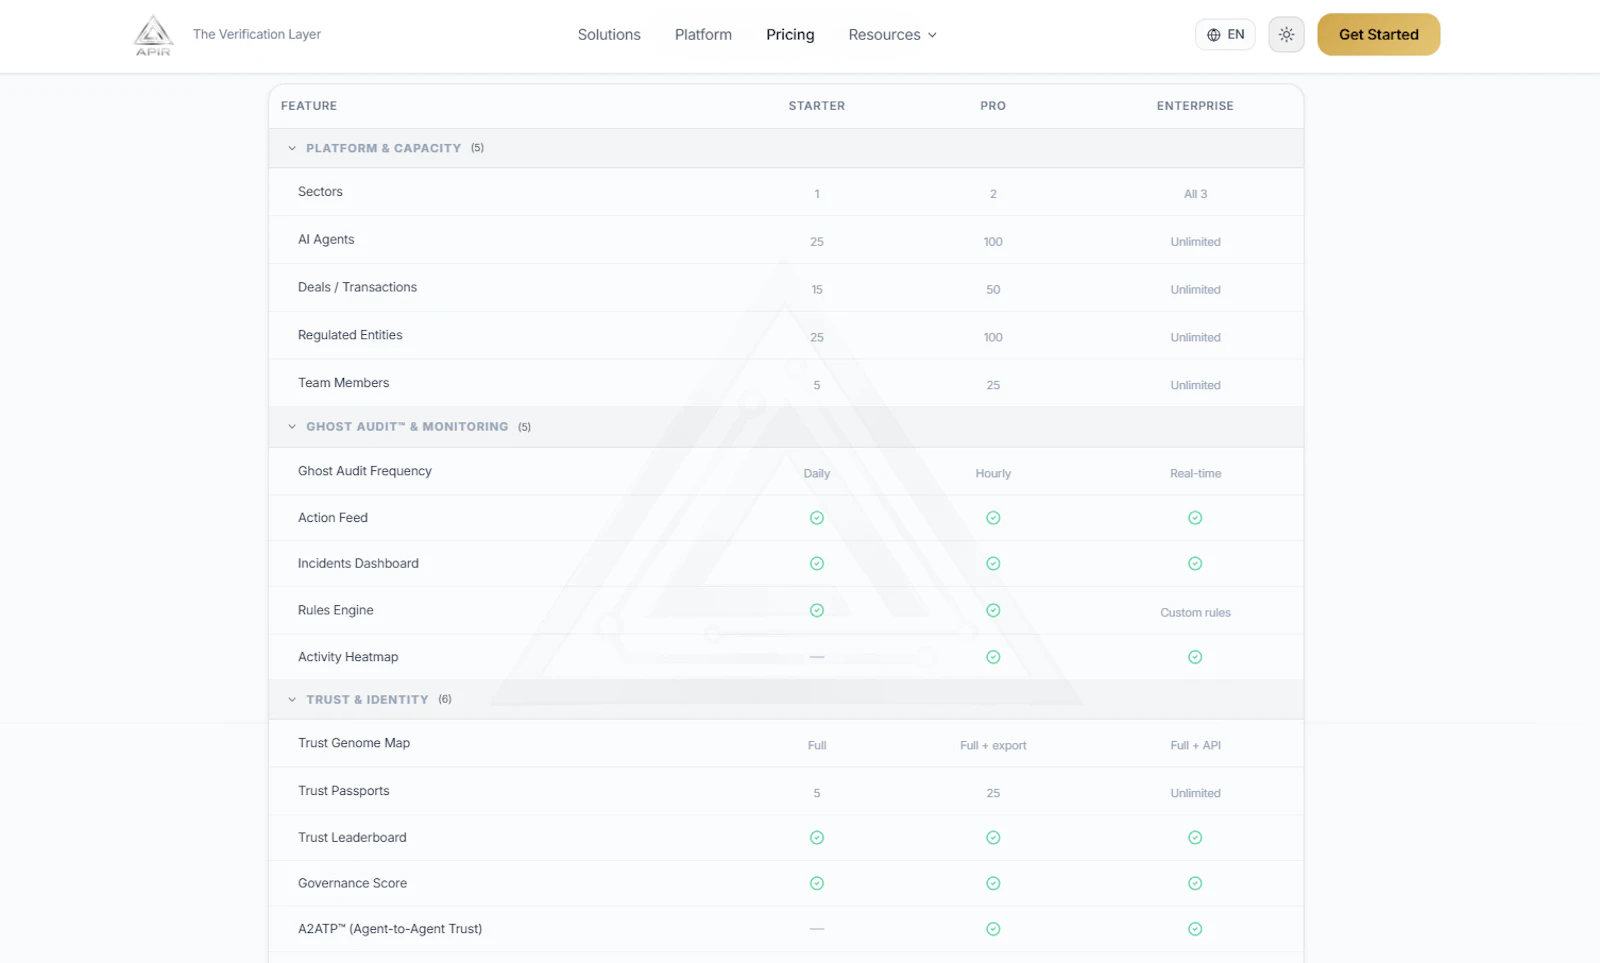Click the 'Hourly' audit frequency cell
This screenshot has width=1600, height=963.
pos(993,474)
